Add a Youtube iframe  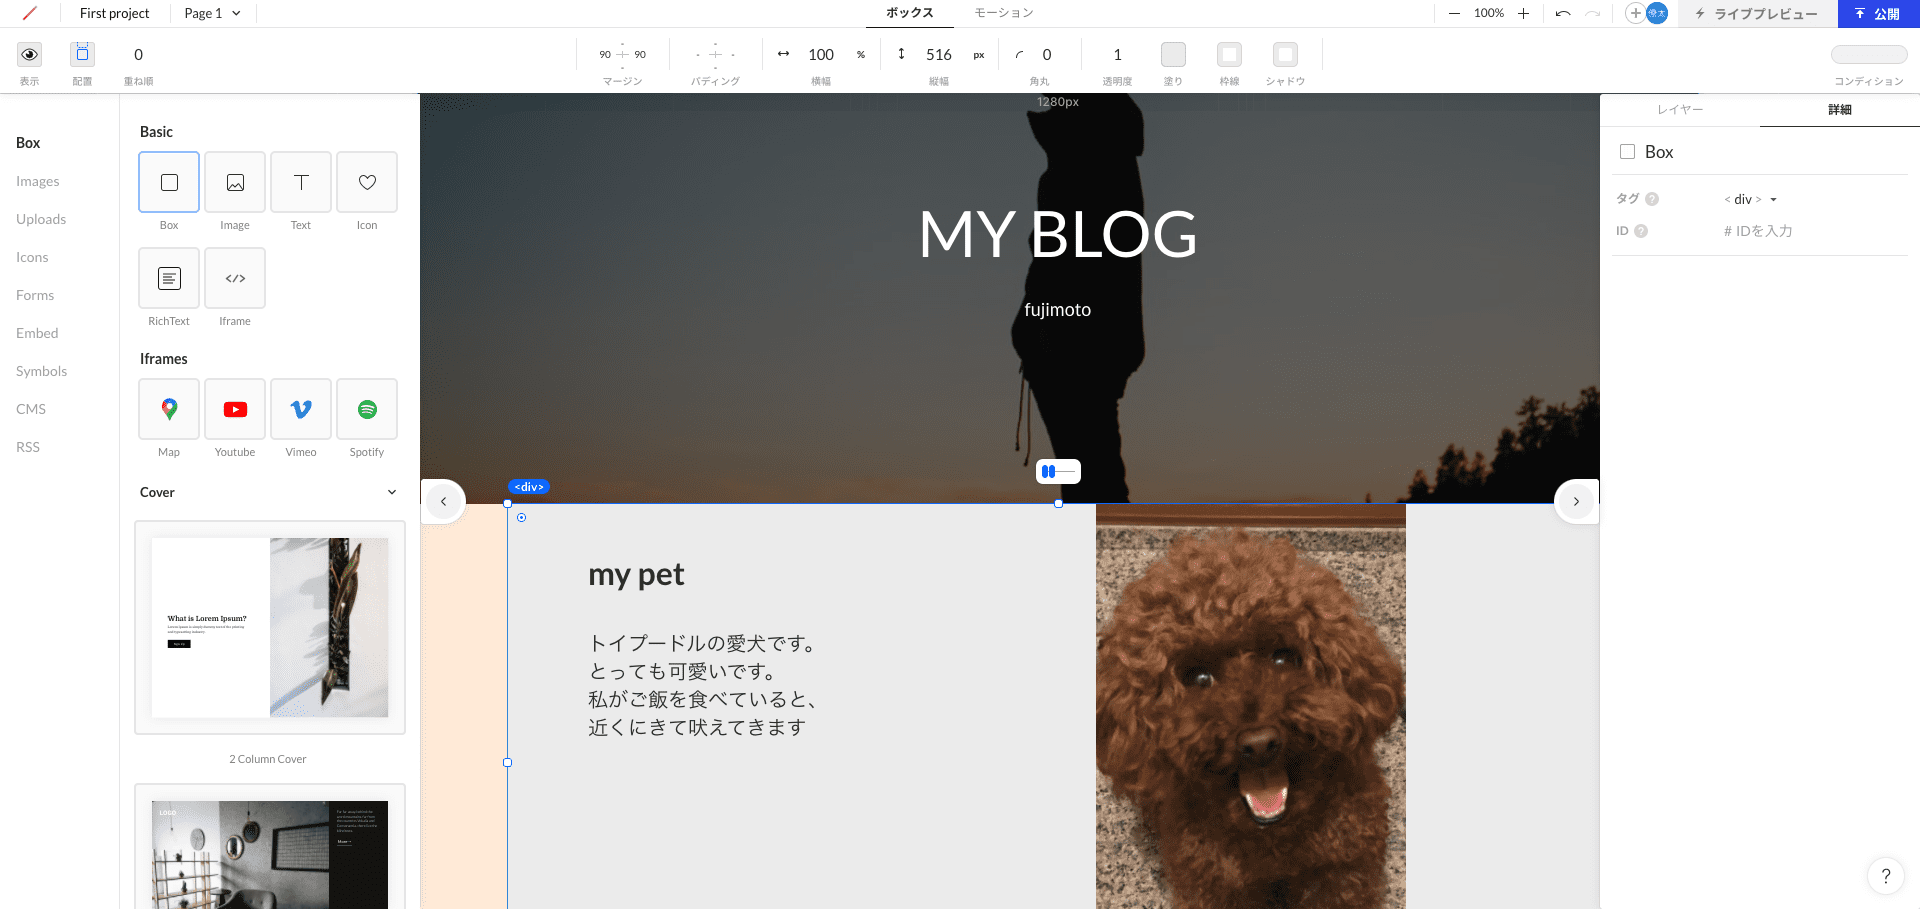coord(235,410)
